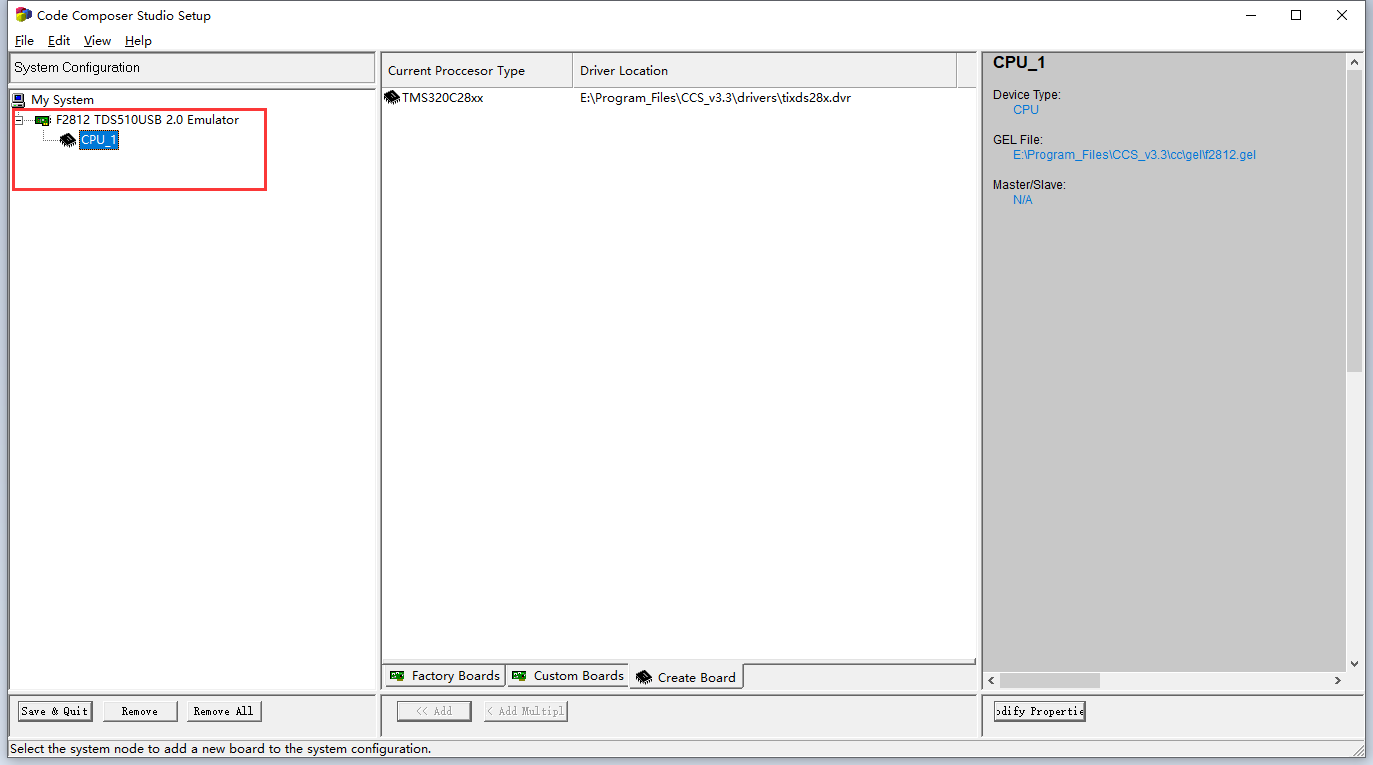Image resolution: width=1373 pixels, height=765 pixels.
Task: Click the TMS320C28xx processor chip icon
Action: point(392,97)
